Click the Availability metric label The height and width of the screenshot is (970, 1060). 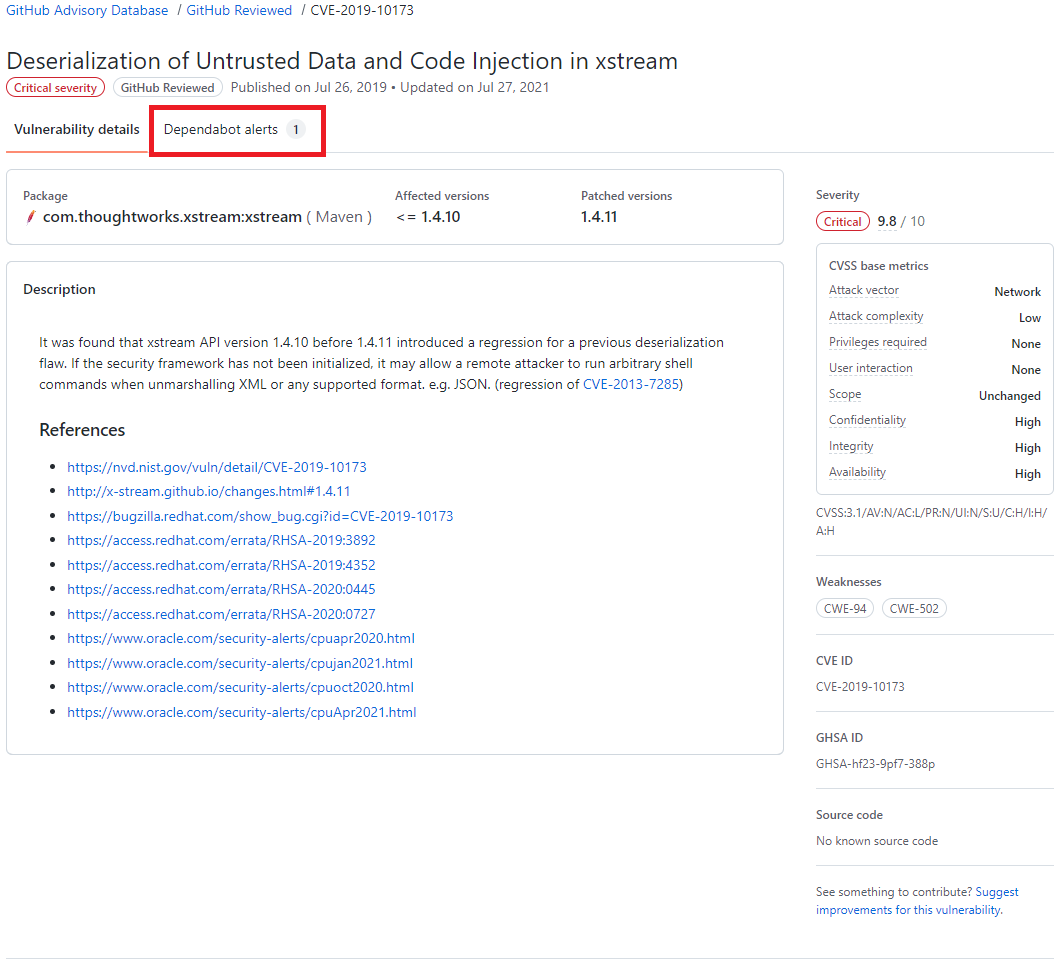[857, 472]
